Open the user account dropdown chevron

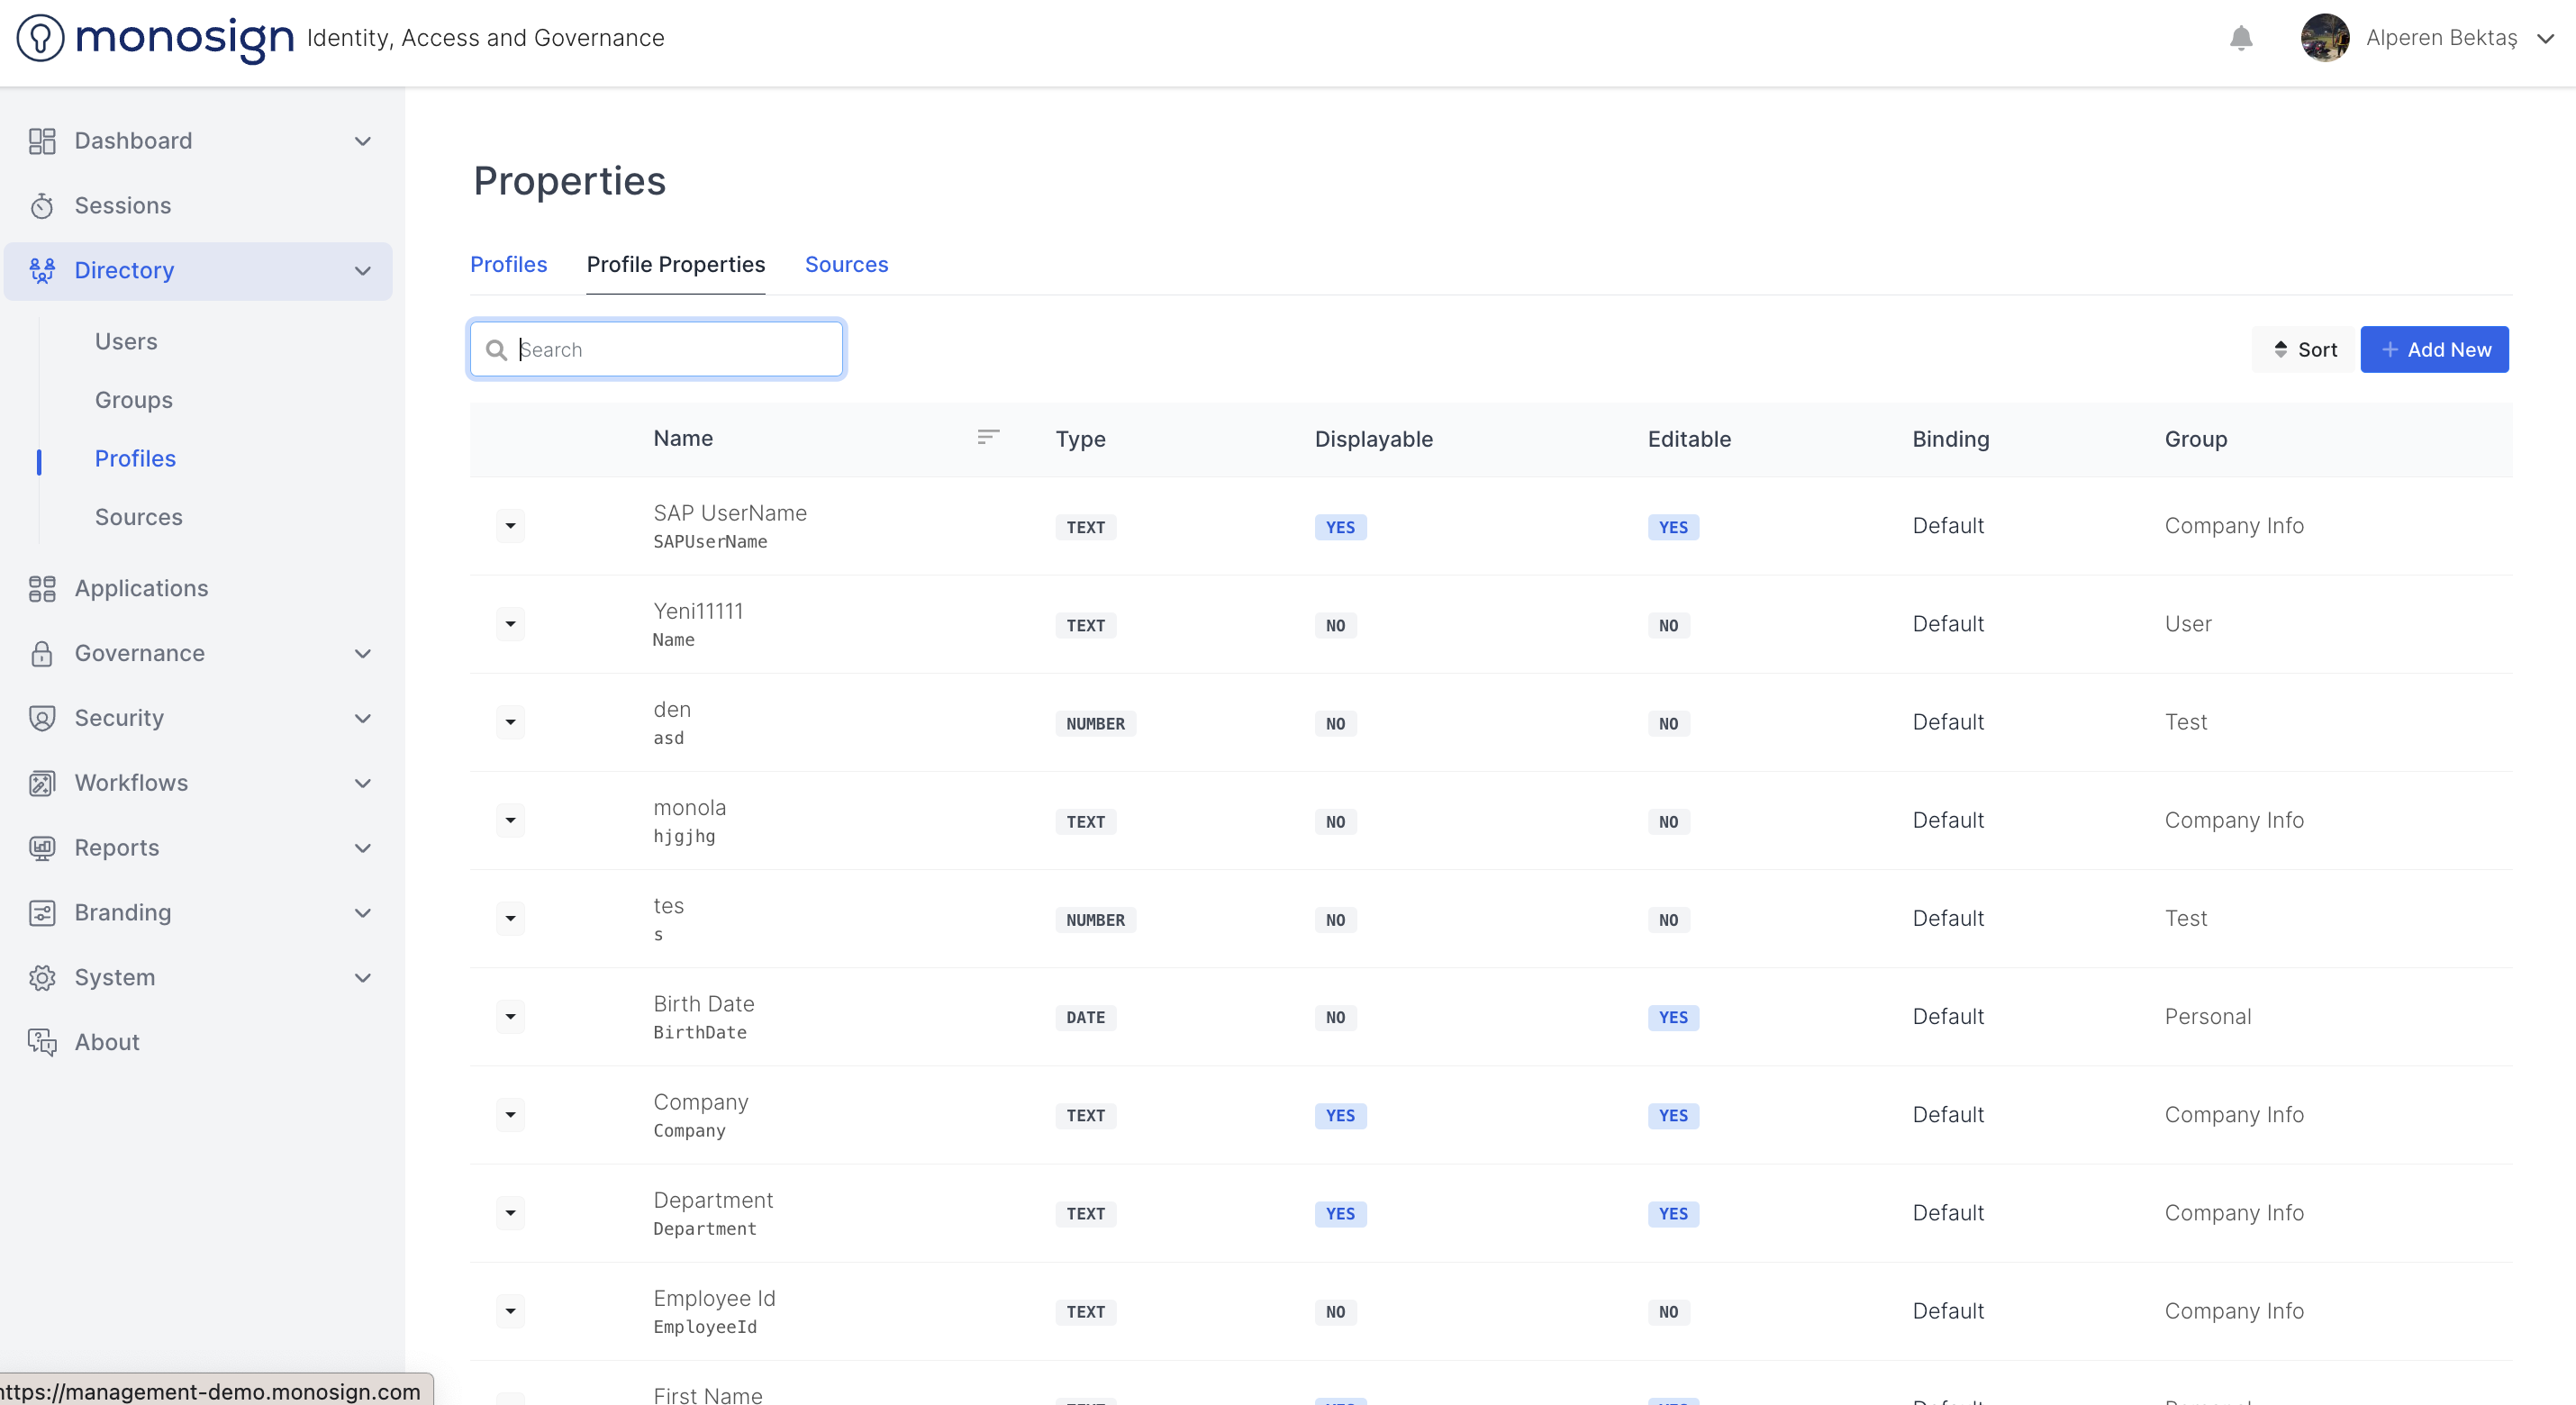[2545, 38]
